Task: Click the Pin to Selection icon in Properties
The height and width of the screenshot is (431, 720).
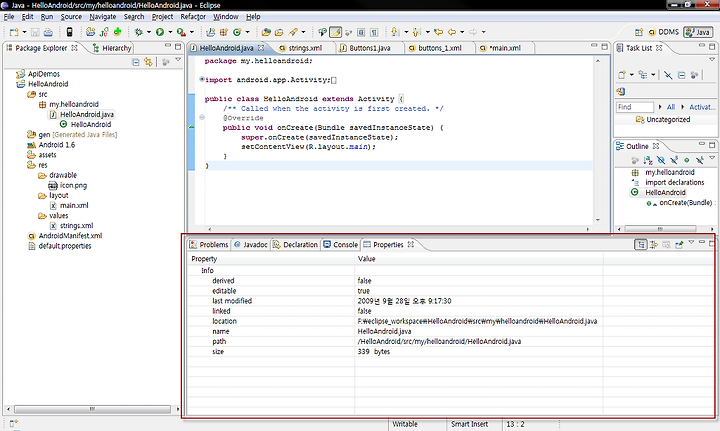Action: click(x=679, y=245)
